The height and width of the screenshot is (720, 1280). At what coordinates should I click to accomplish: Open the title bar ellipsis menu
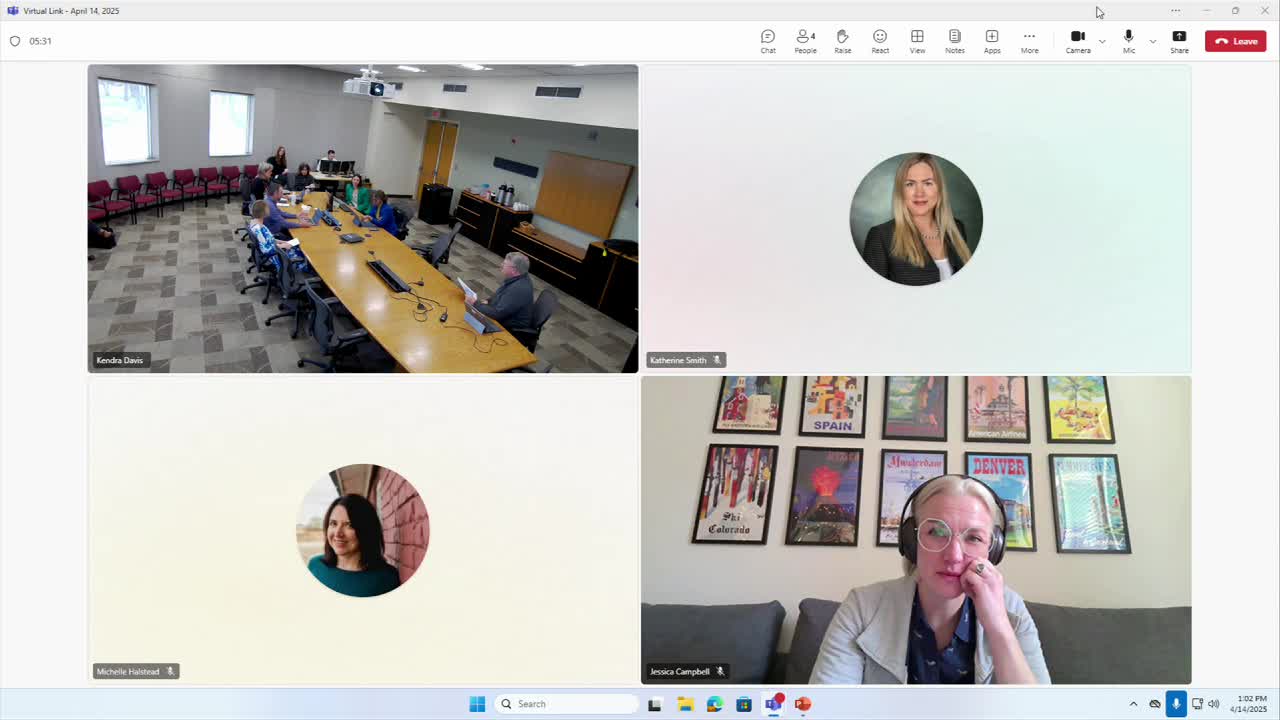[1176, 11]
